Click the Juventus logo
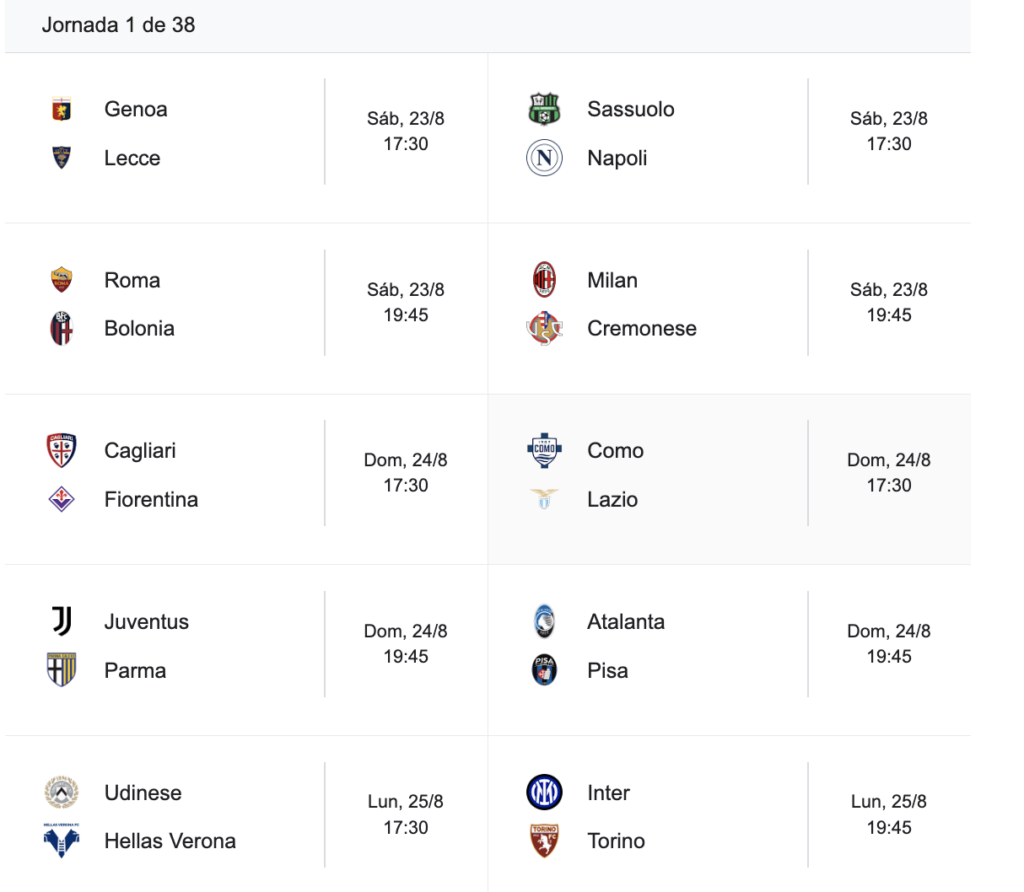This screenshot has width=1024, height=892. tap(61, 622)
